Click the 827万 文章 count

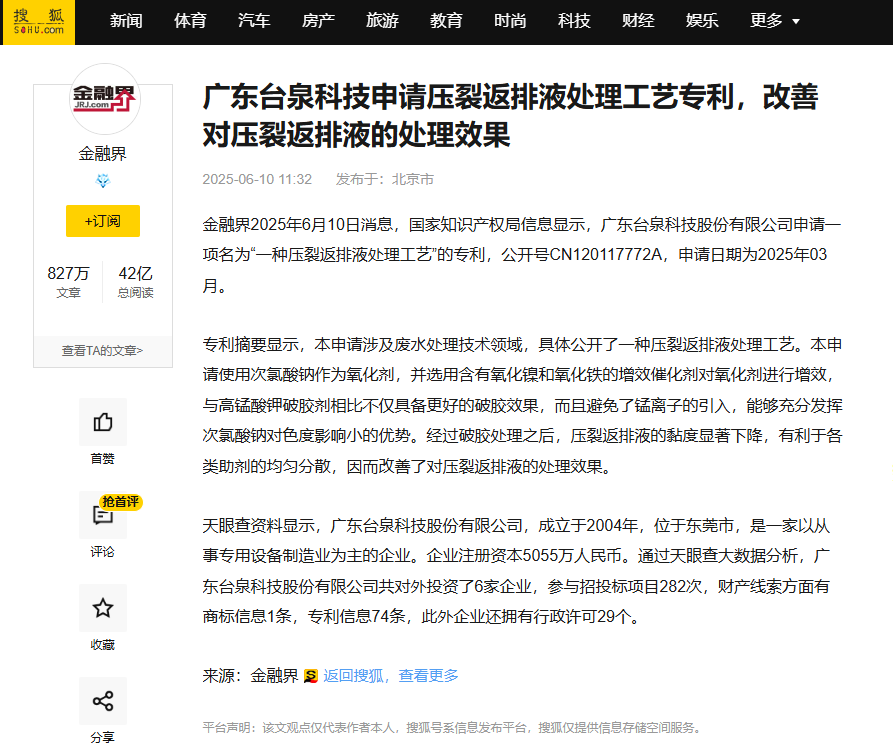click(68, 282)
